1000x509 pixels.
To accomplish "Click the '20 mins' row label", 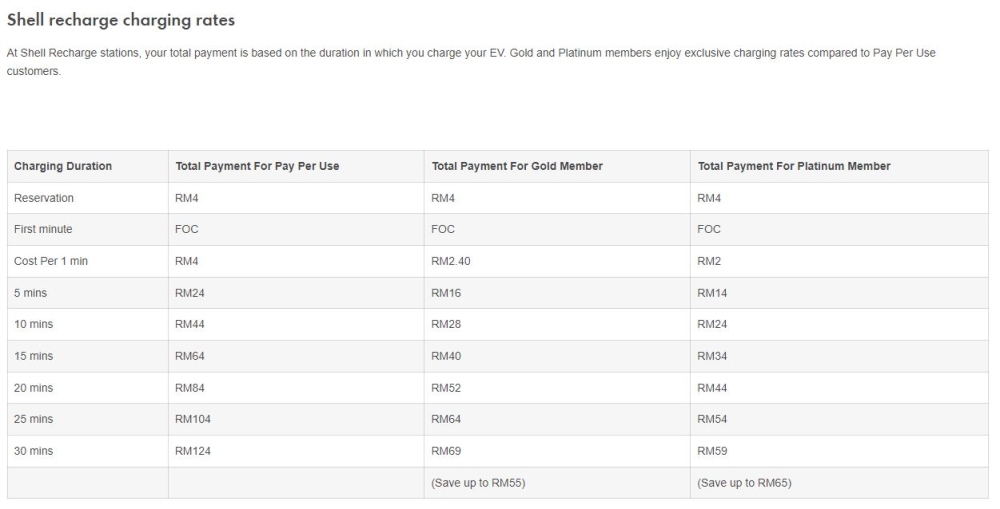I will tap(34, 388).
